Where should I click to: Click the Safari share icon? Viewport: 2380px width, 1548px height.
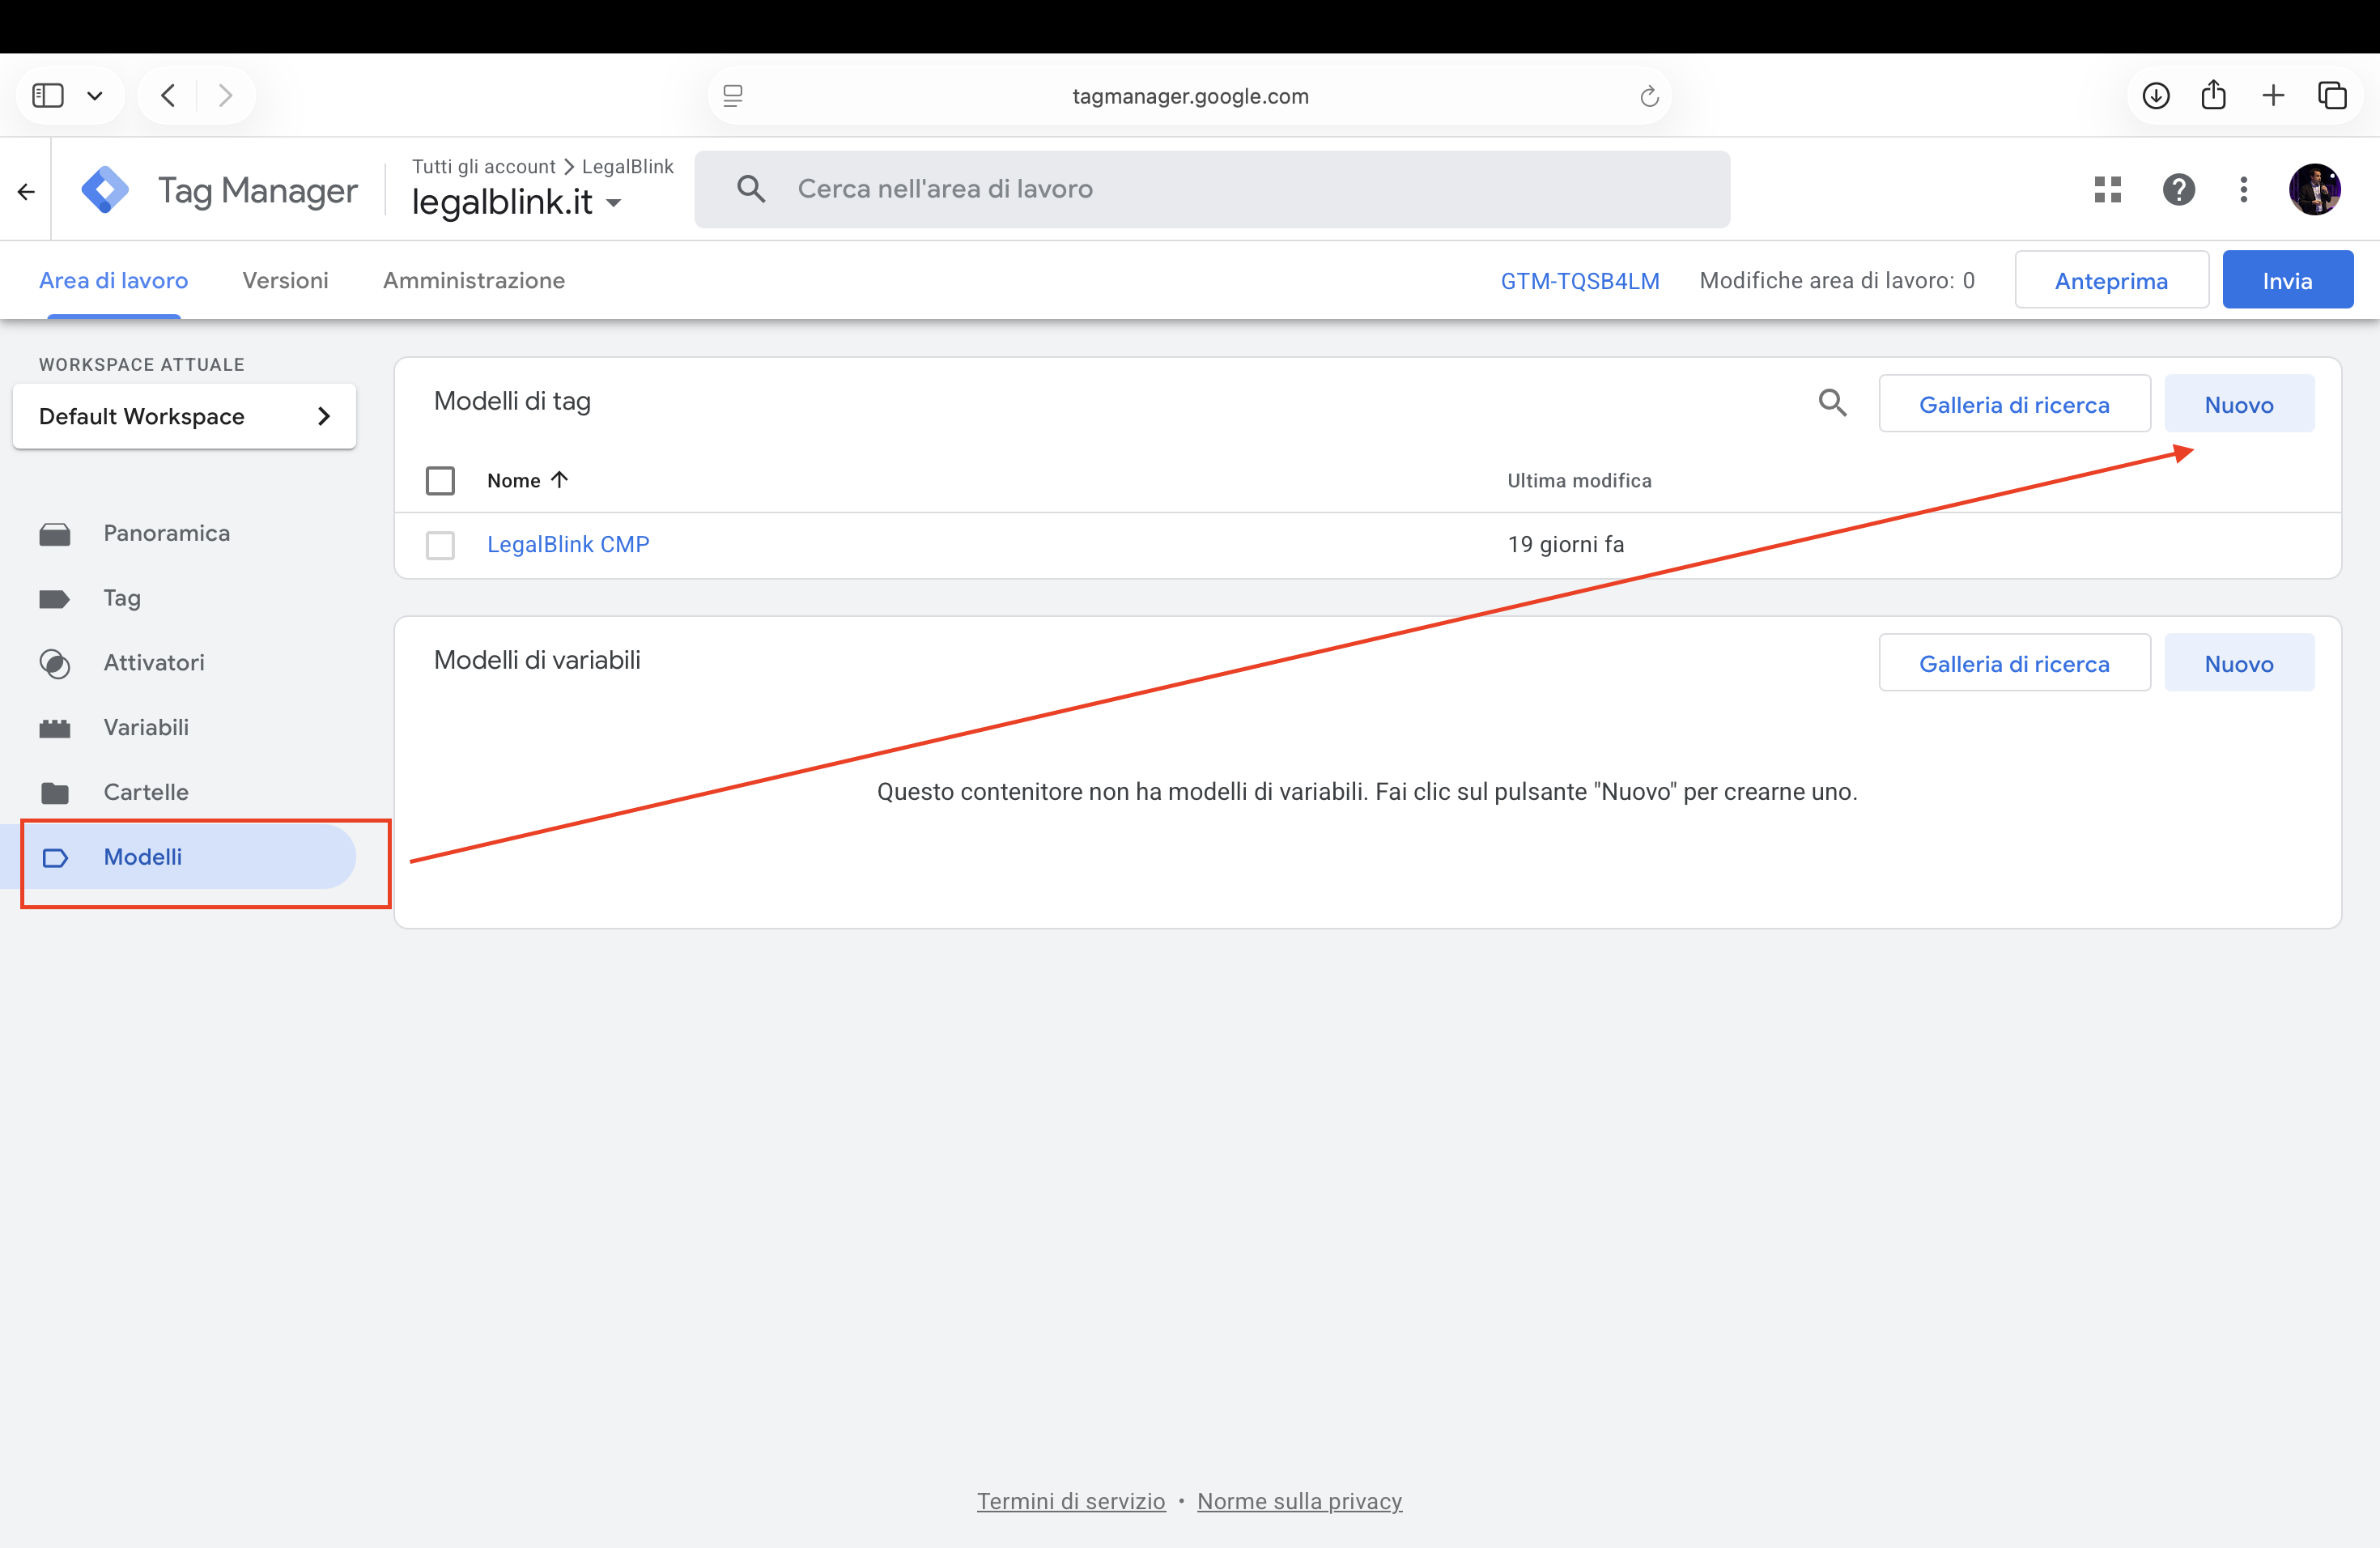point(2213,96)
